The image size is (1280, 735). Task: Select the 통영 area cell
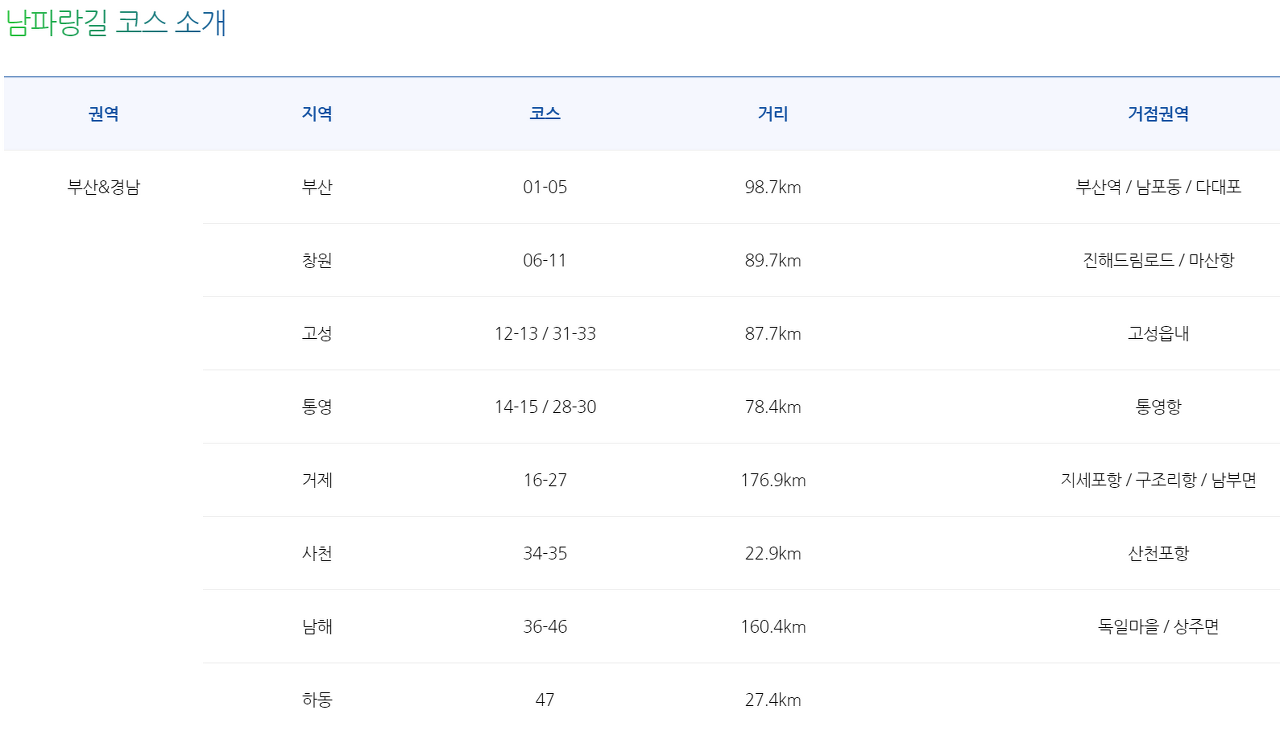[317, 407]
